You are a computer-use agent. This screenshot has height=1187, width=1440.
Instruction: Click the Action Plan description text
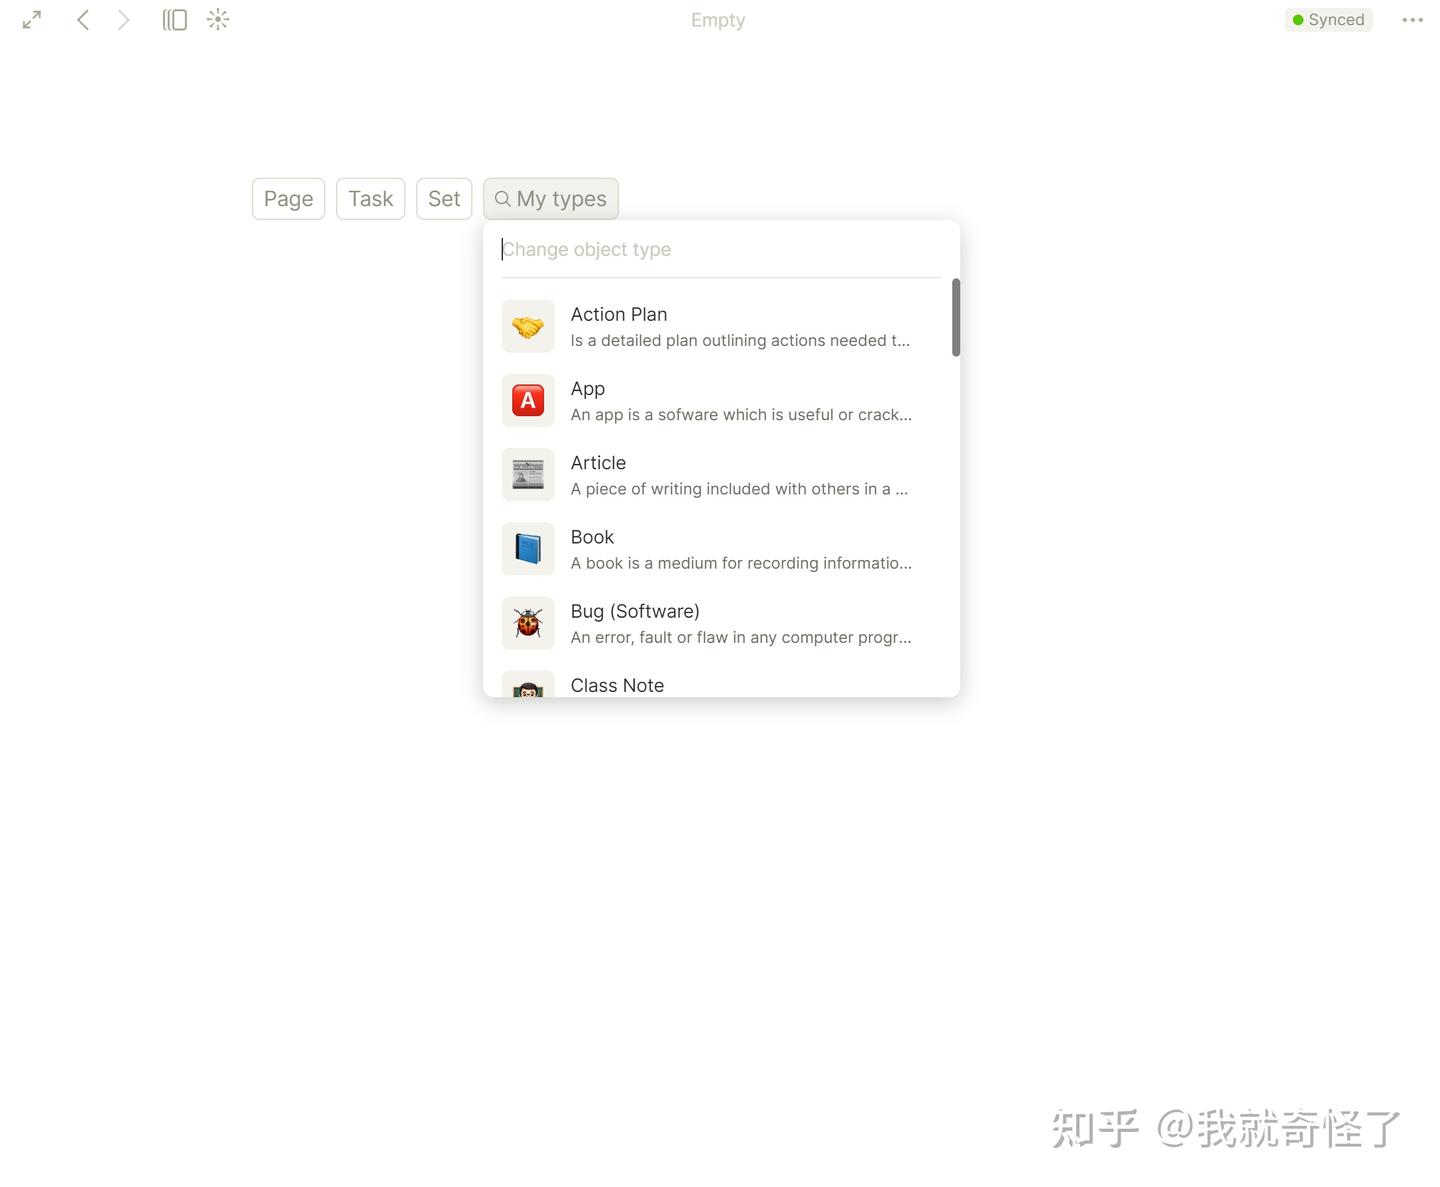(740, 340)
